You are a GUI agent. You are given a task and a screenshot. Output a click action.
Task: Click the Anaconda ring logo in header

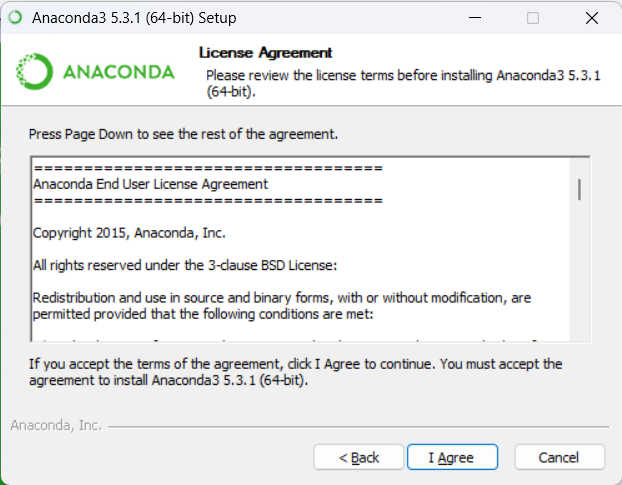pyautogui.click(x=34, y=71)
